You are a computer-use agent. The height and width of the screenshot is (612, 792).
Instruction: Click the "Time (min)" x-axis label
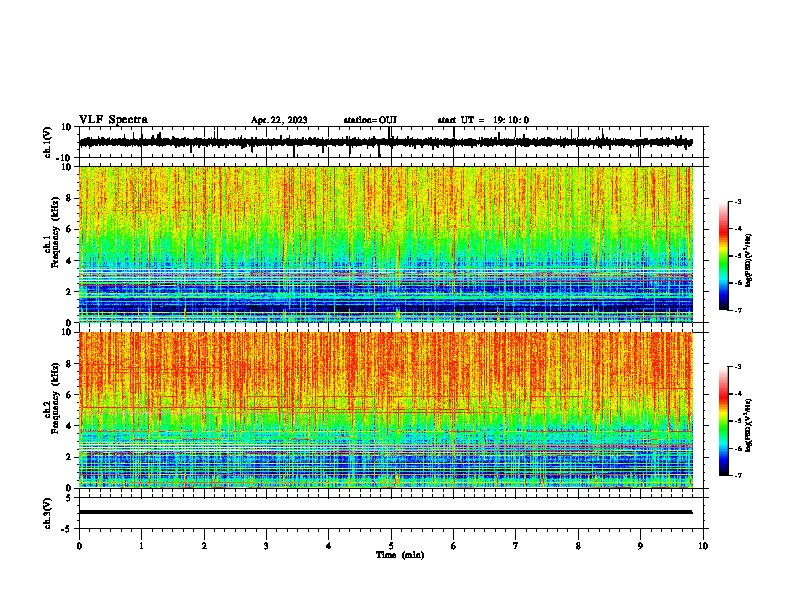click(400, 555)
